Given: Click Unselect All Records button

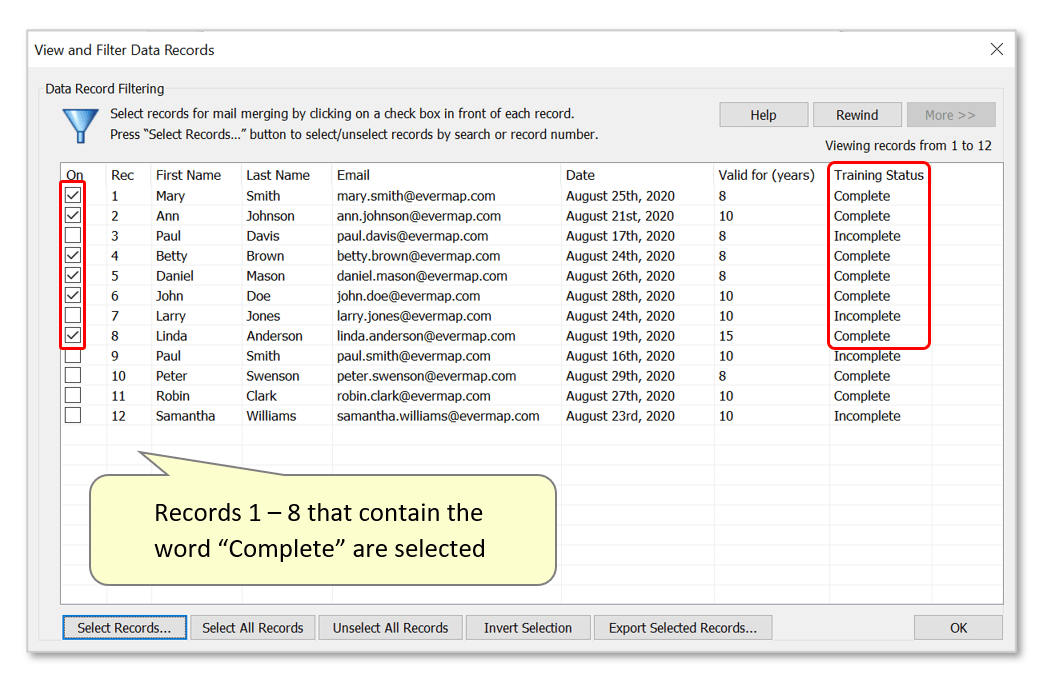Looking at the screenshot, I should click(390, 628).
